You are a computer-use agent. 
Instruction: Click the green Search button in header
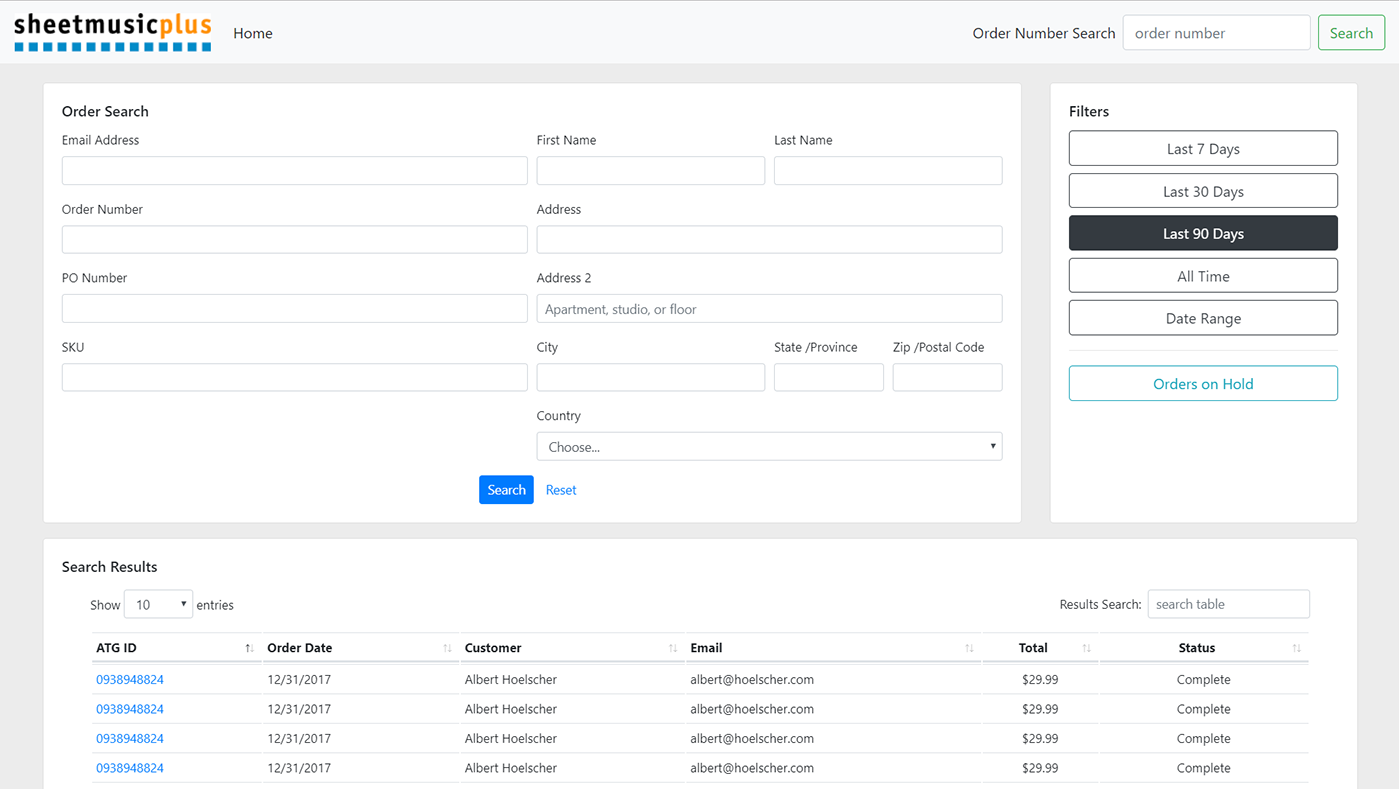click(1351, 33)
